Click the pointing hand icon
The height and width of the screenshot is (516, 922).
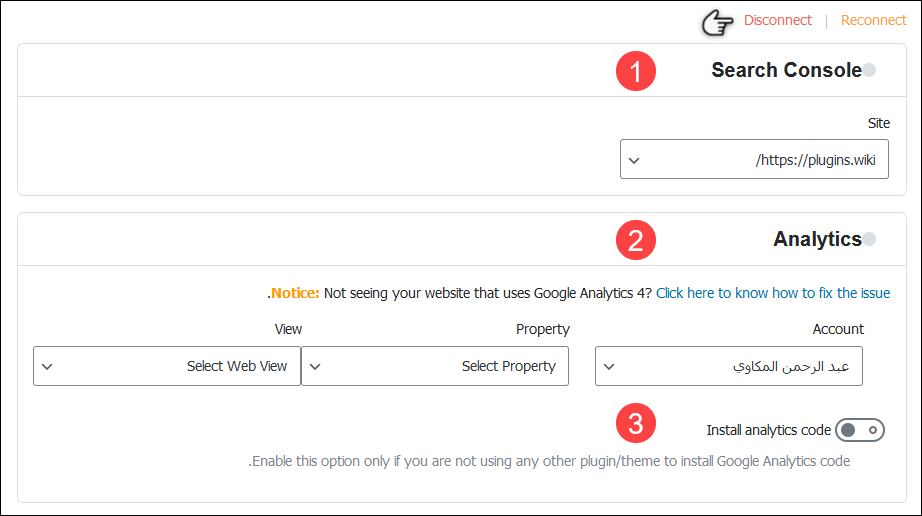point(717,22)
